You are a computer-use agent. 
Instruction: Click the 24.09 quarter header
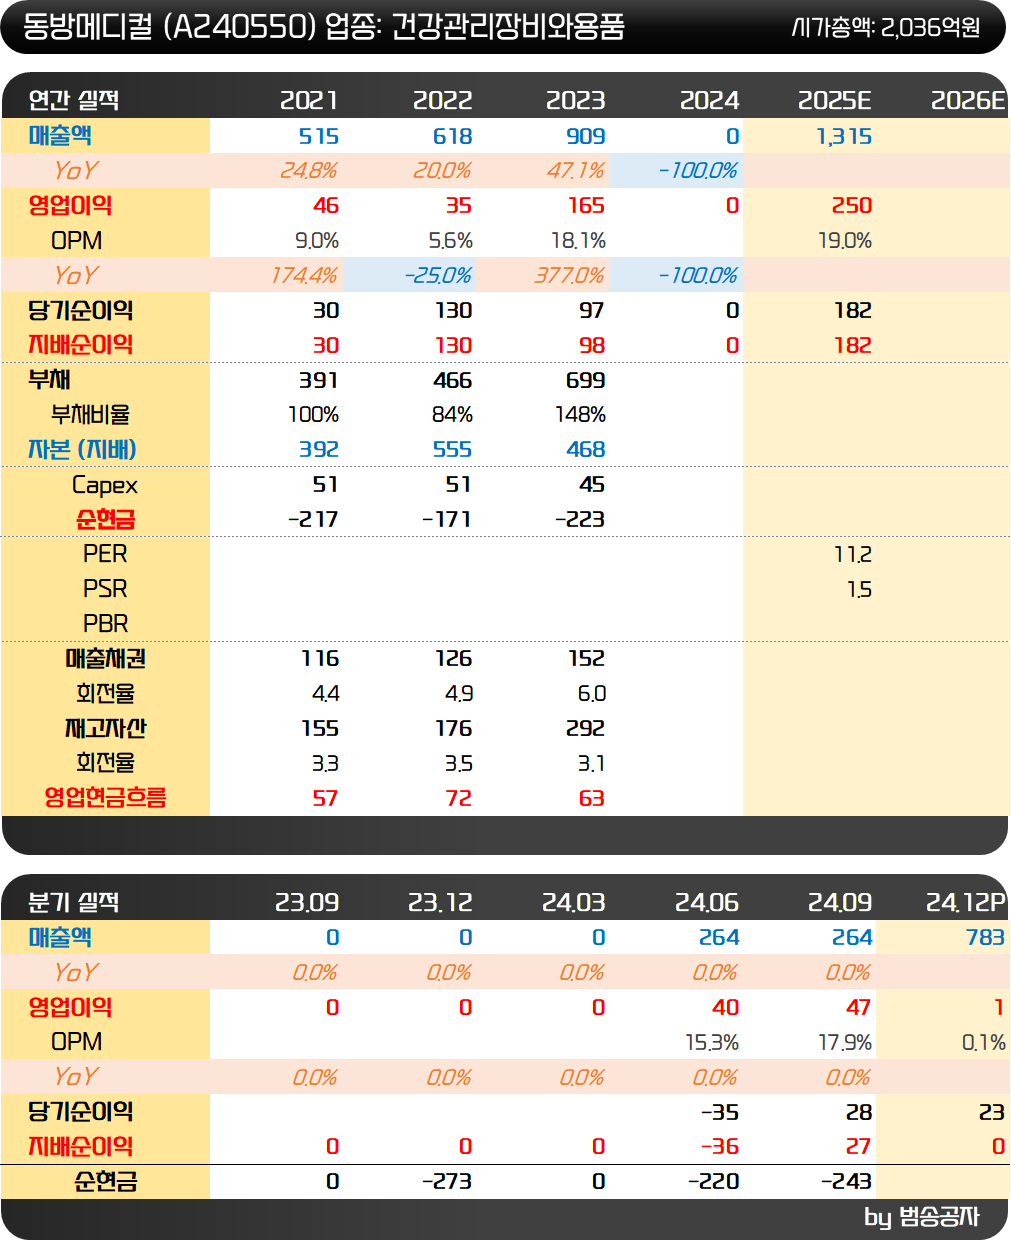click(840, 902)
